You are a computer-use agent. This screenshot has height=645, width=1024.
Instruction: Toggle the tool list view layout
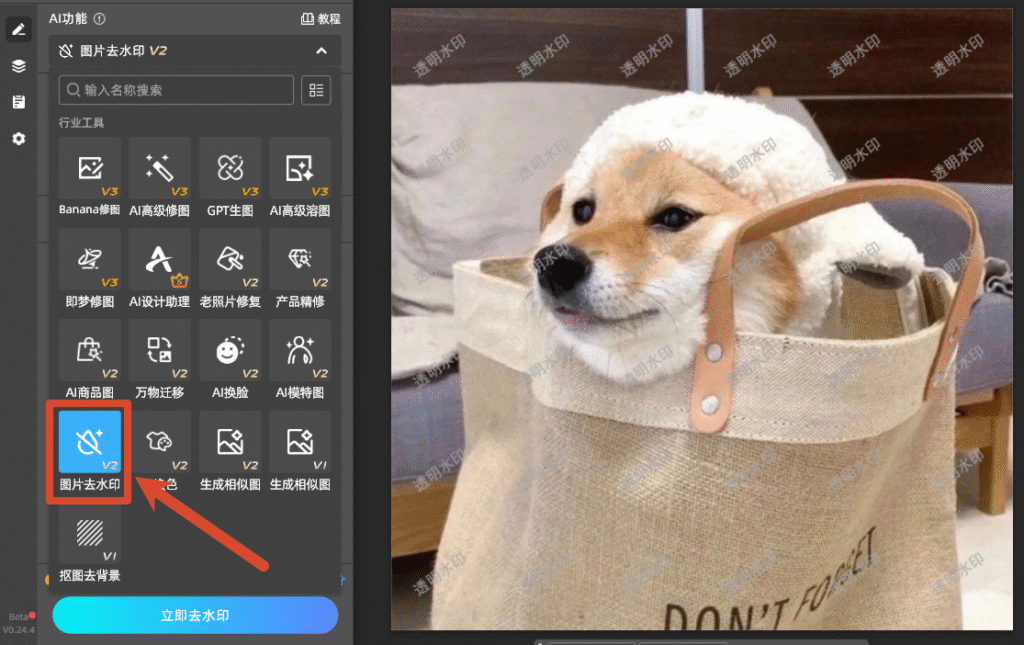(316, 90)
